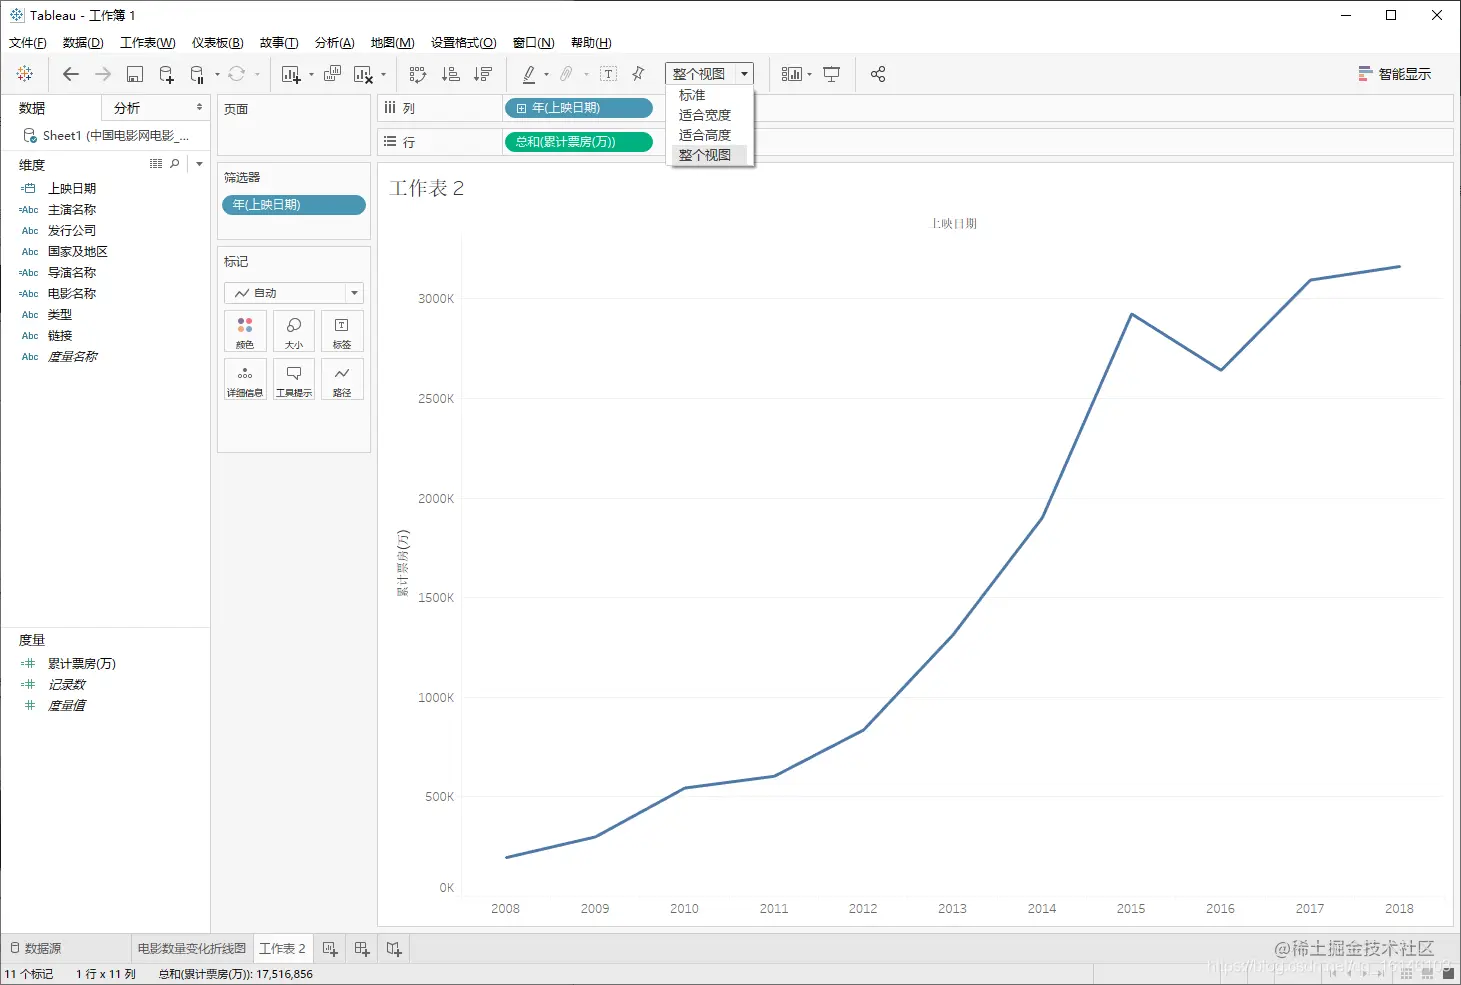
Task: Switch to the 电影数量变化折线图 sheet tab
Action: 192,948
